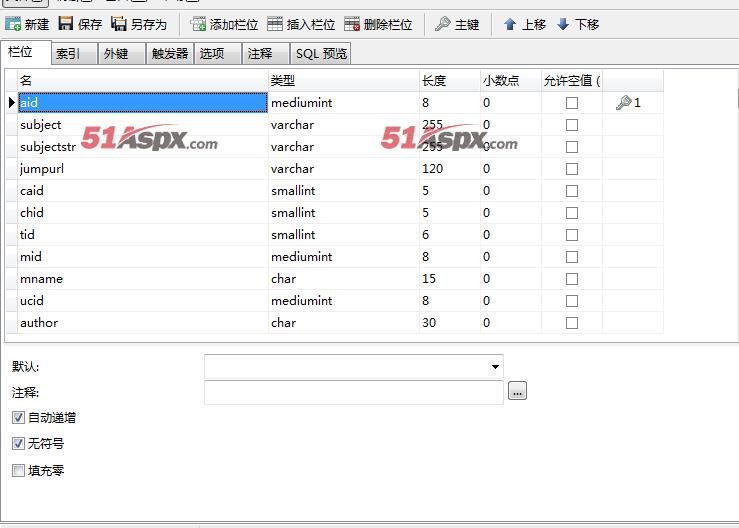Viewport: 739px width, 528px height.
Task: Click the 主键 (Primary Key) key icon
Action: click(443, 24)
